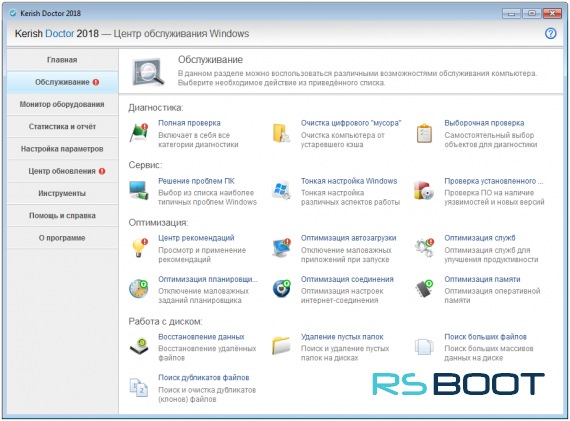This screenshot has width=570, height=421.
Task: Click the red alert badge beside Центр обновления
Action: coord(102,171)
